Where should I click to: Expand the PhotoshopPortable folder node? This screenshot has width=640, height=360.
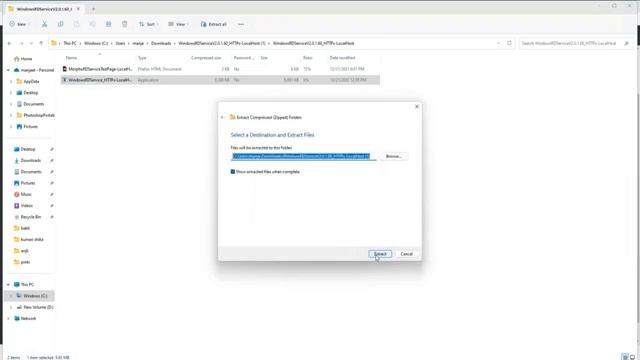(11, 116)
